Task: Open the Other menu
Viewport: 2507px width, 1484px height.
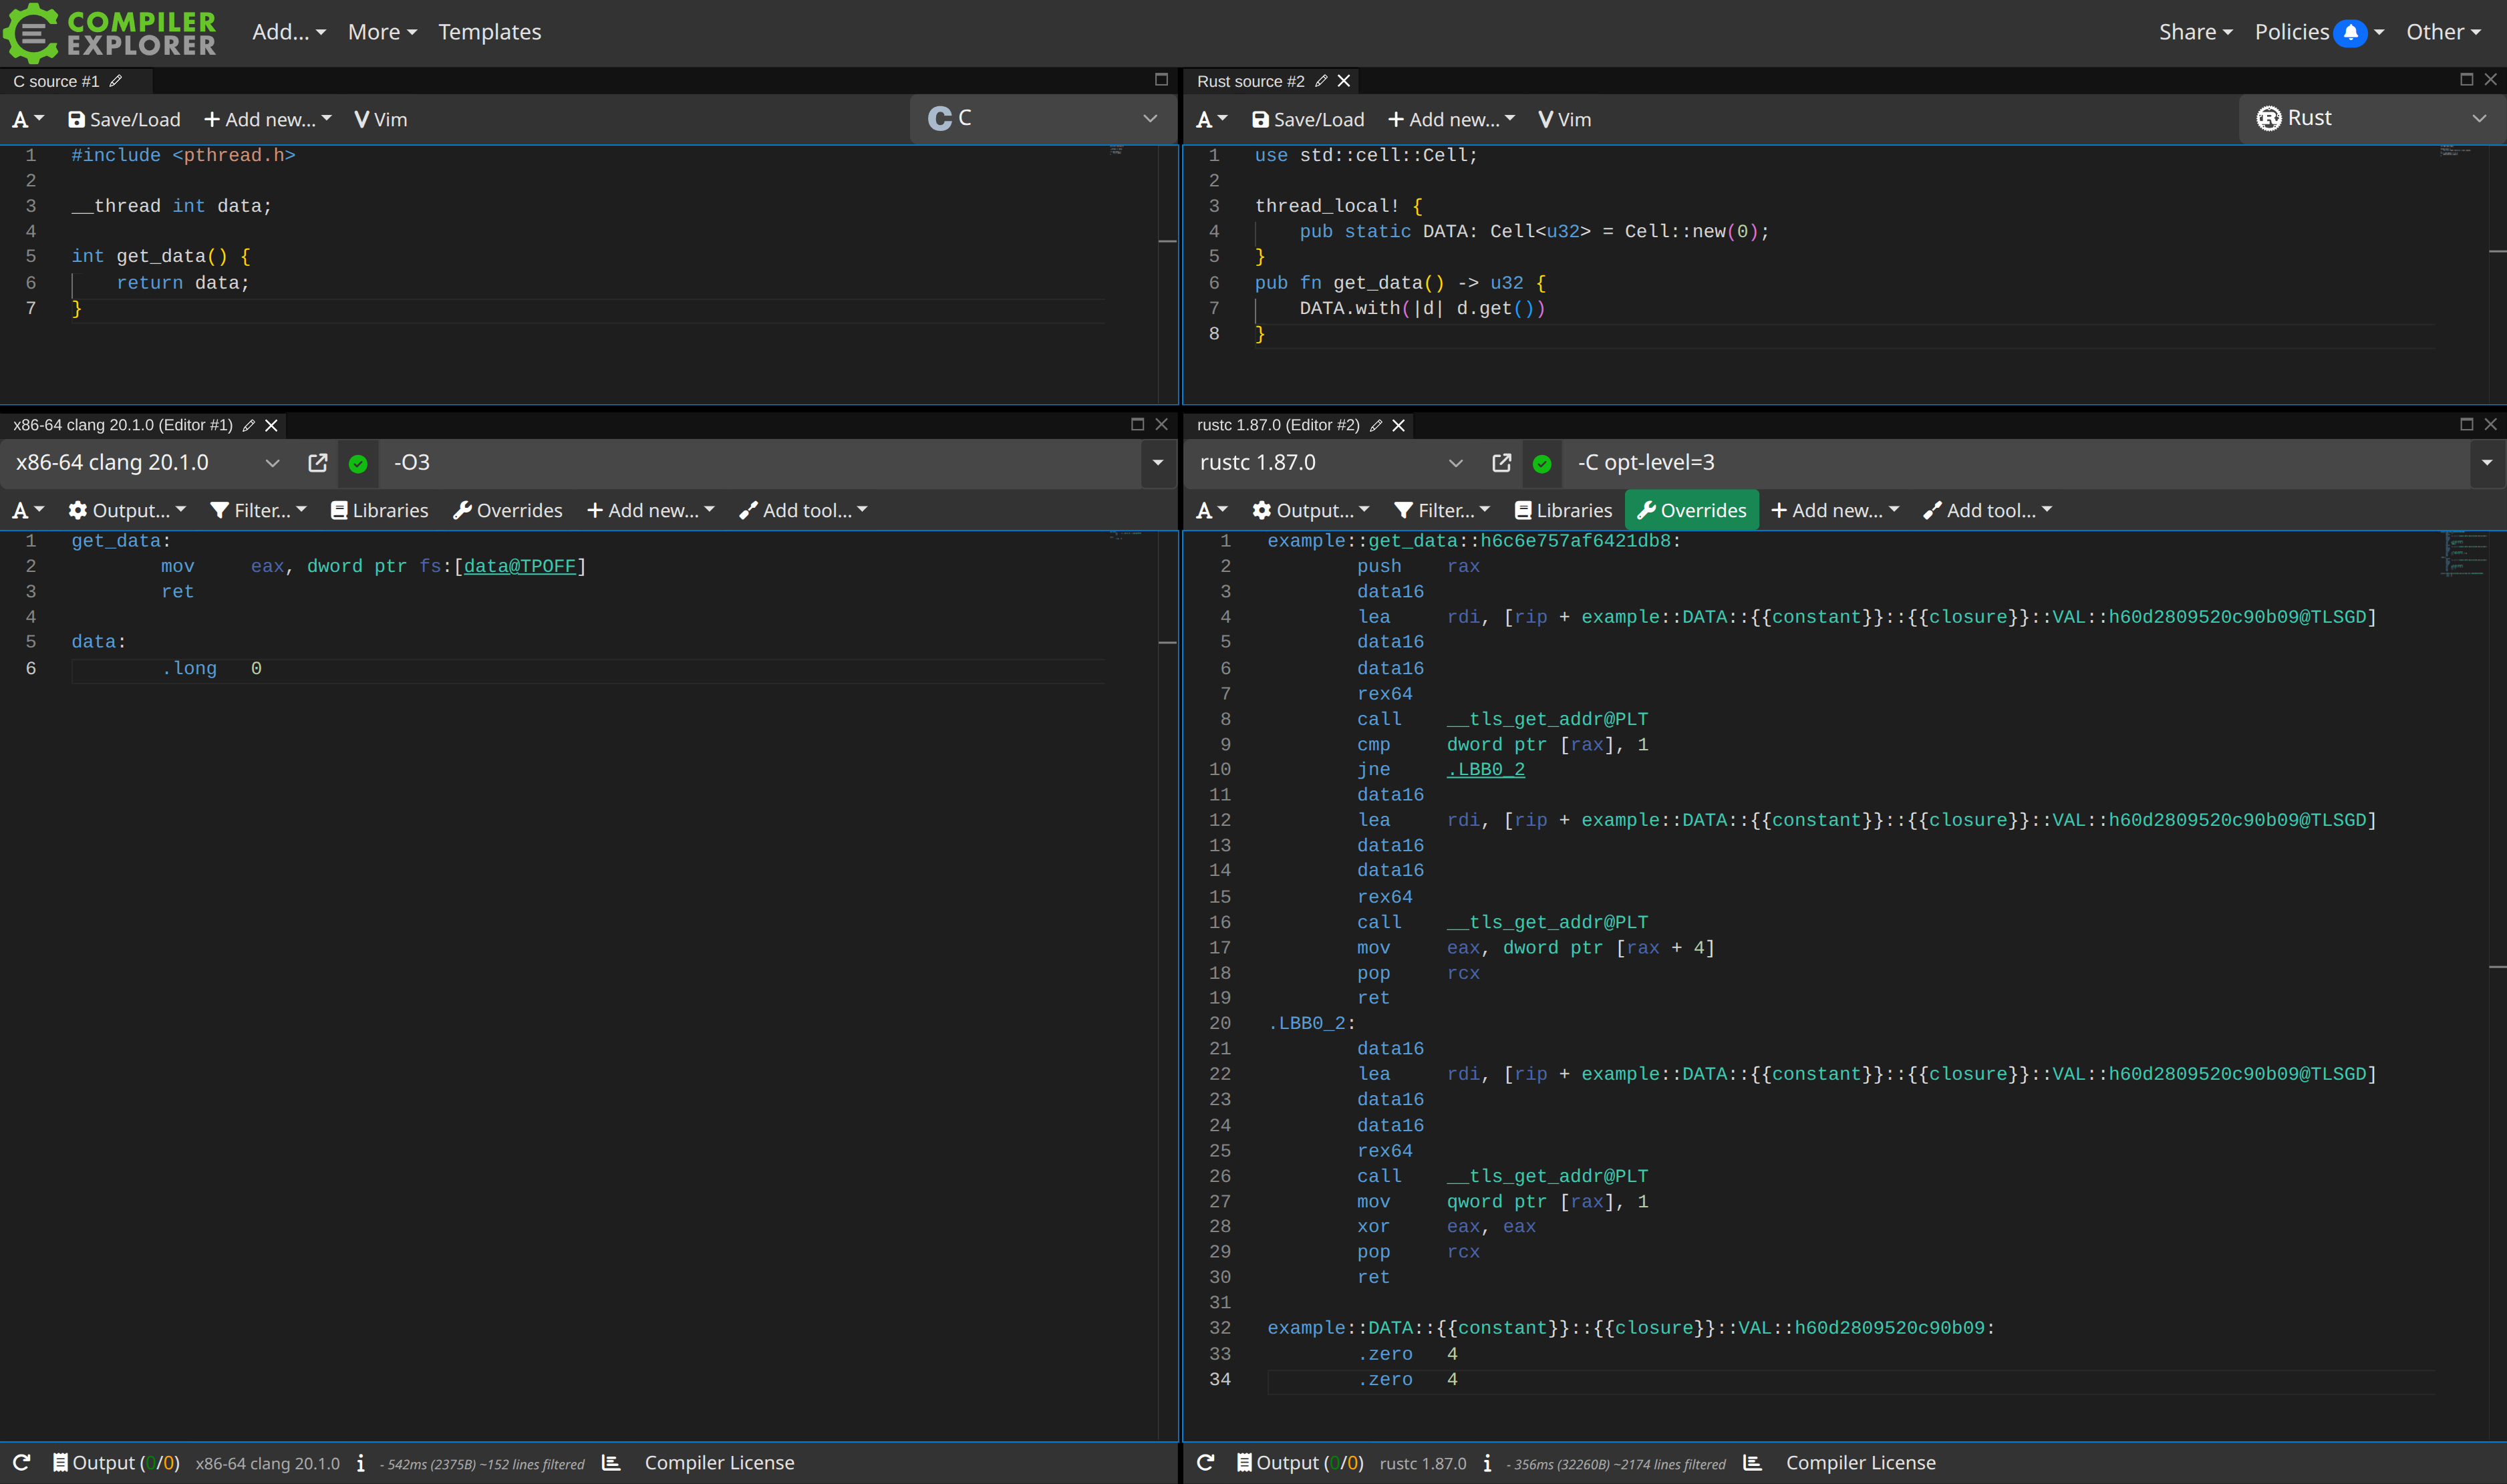Action: pos(2443,32)
